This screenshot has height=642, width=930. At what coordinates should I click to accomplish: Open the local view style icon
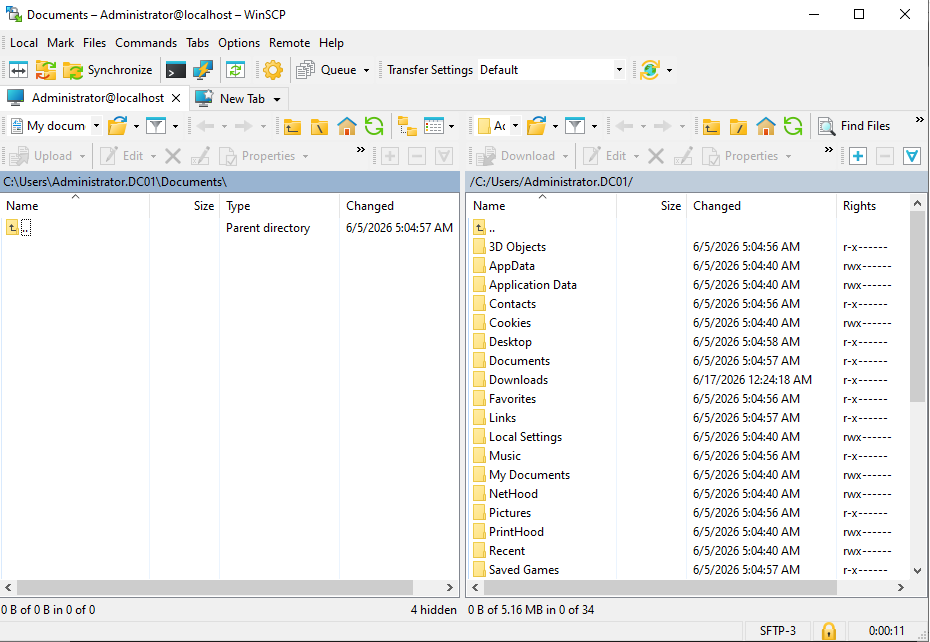[434, 126]
